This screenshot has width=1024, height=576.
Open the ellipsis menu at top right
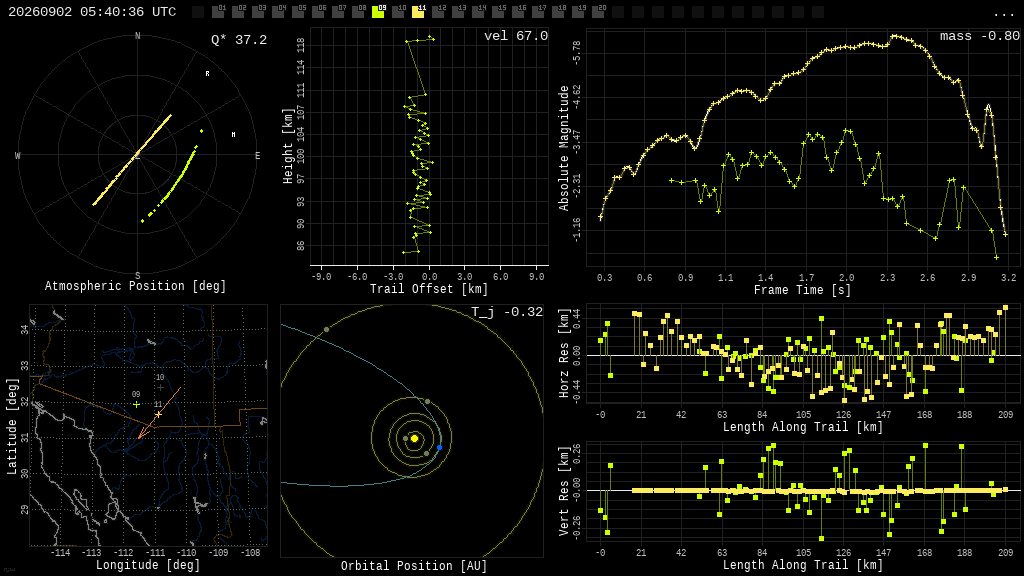[1002, 14]
